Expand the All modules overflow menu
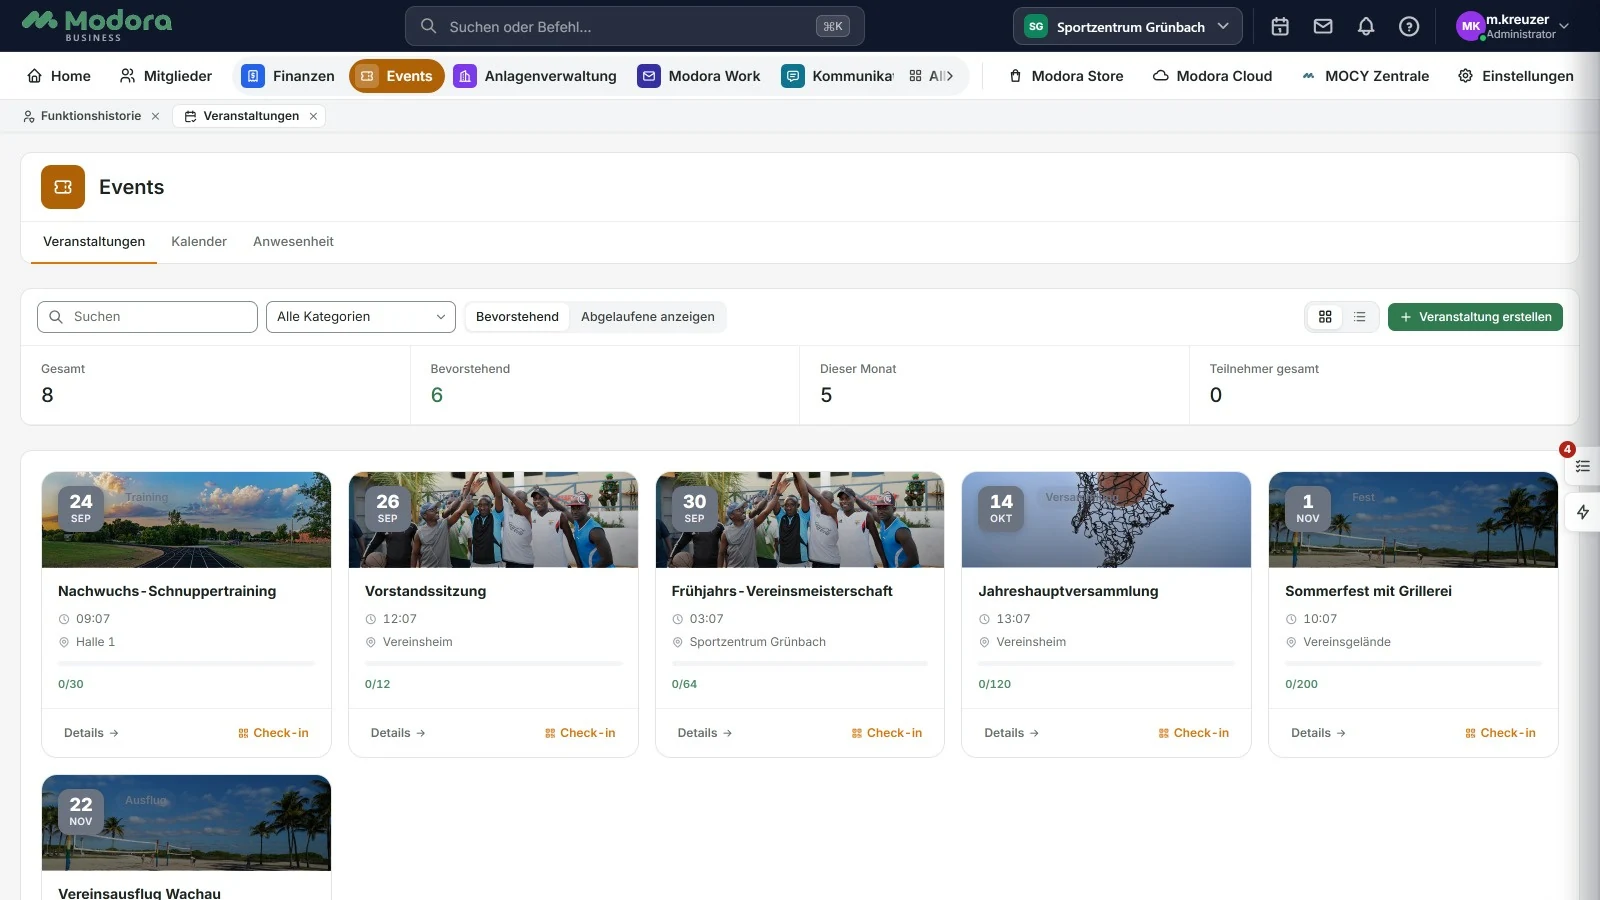The image size is (1600, 900). [x=931, y=76]
